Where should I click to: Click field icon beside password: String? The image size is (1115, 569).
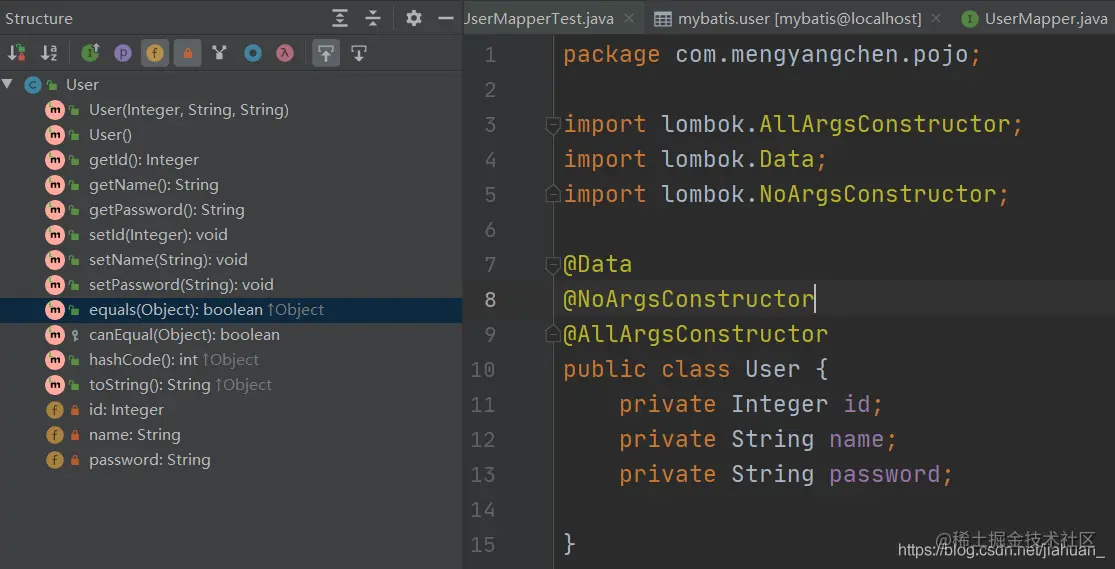55,459
